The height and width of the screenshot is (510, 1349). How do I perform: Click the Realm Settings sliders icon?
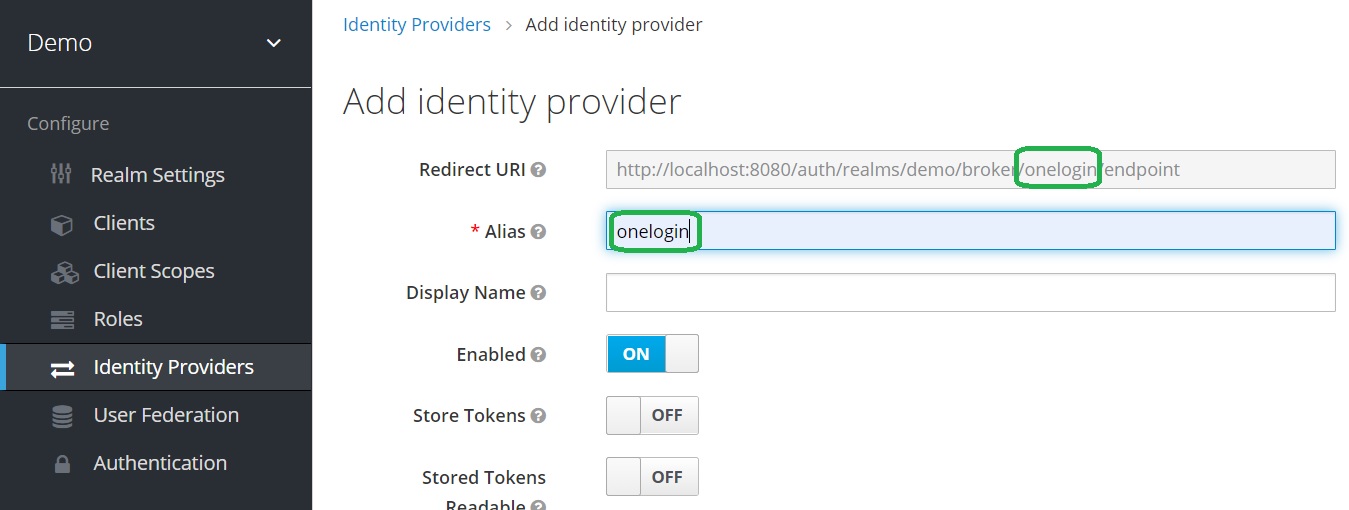61,175
